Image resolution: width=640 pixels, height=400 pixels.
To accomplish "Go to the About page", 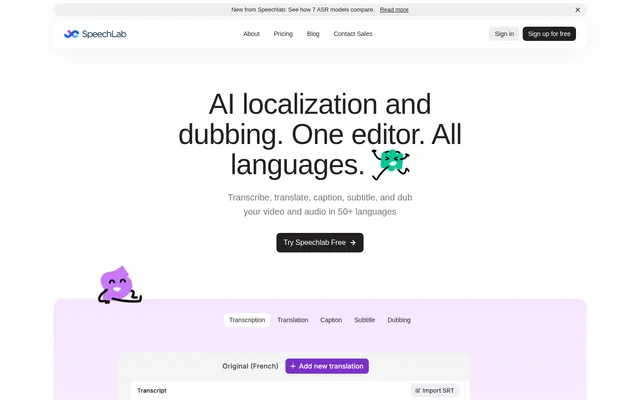I will point(251,34).
